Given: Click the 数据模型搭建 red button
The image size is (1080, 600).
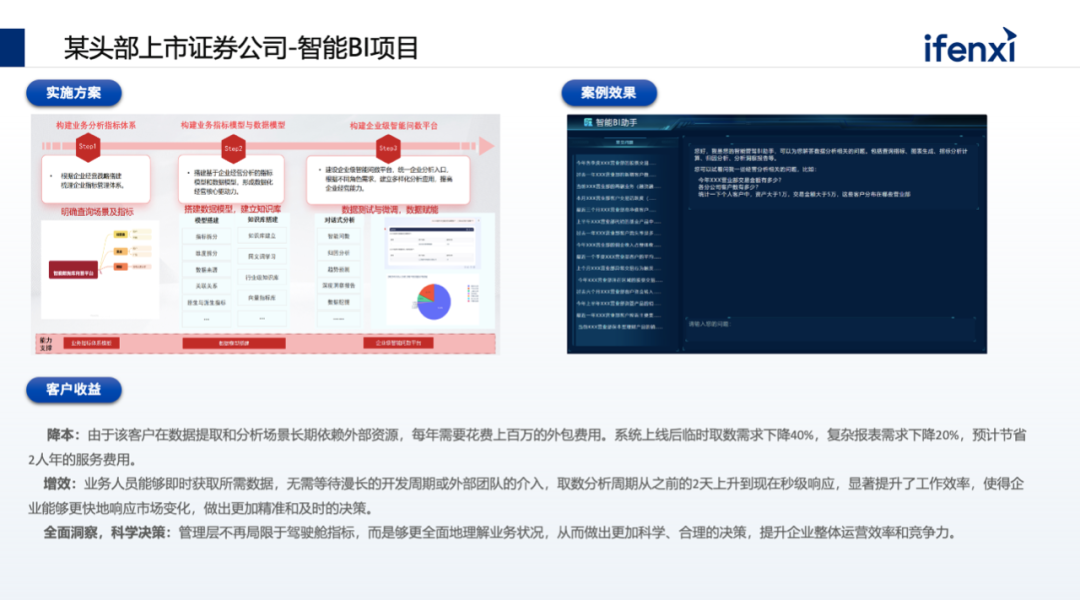Looking at the screenshot, I should pos(233,343).
